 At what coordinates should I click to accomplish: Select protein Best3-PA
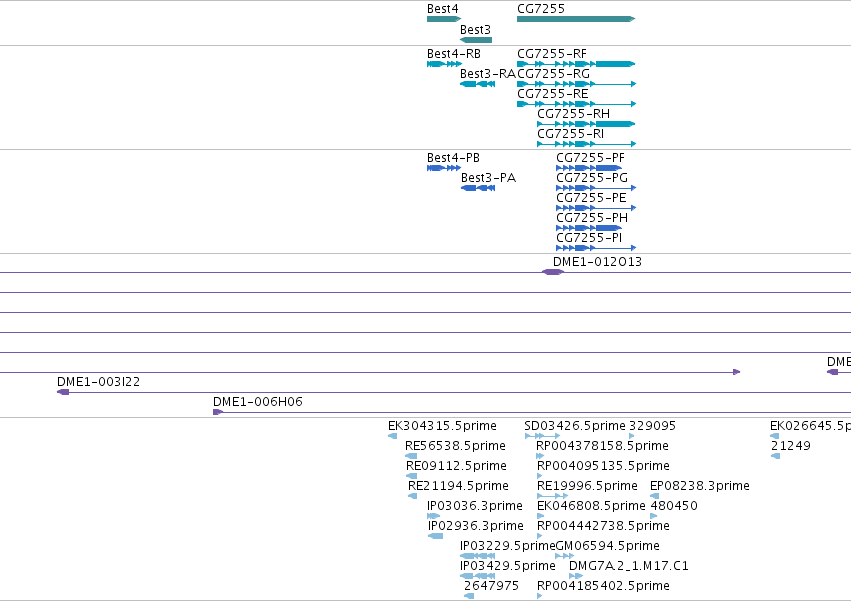click(478, 188)
